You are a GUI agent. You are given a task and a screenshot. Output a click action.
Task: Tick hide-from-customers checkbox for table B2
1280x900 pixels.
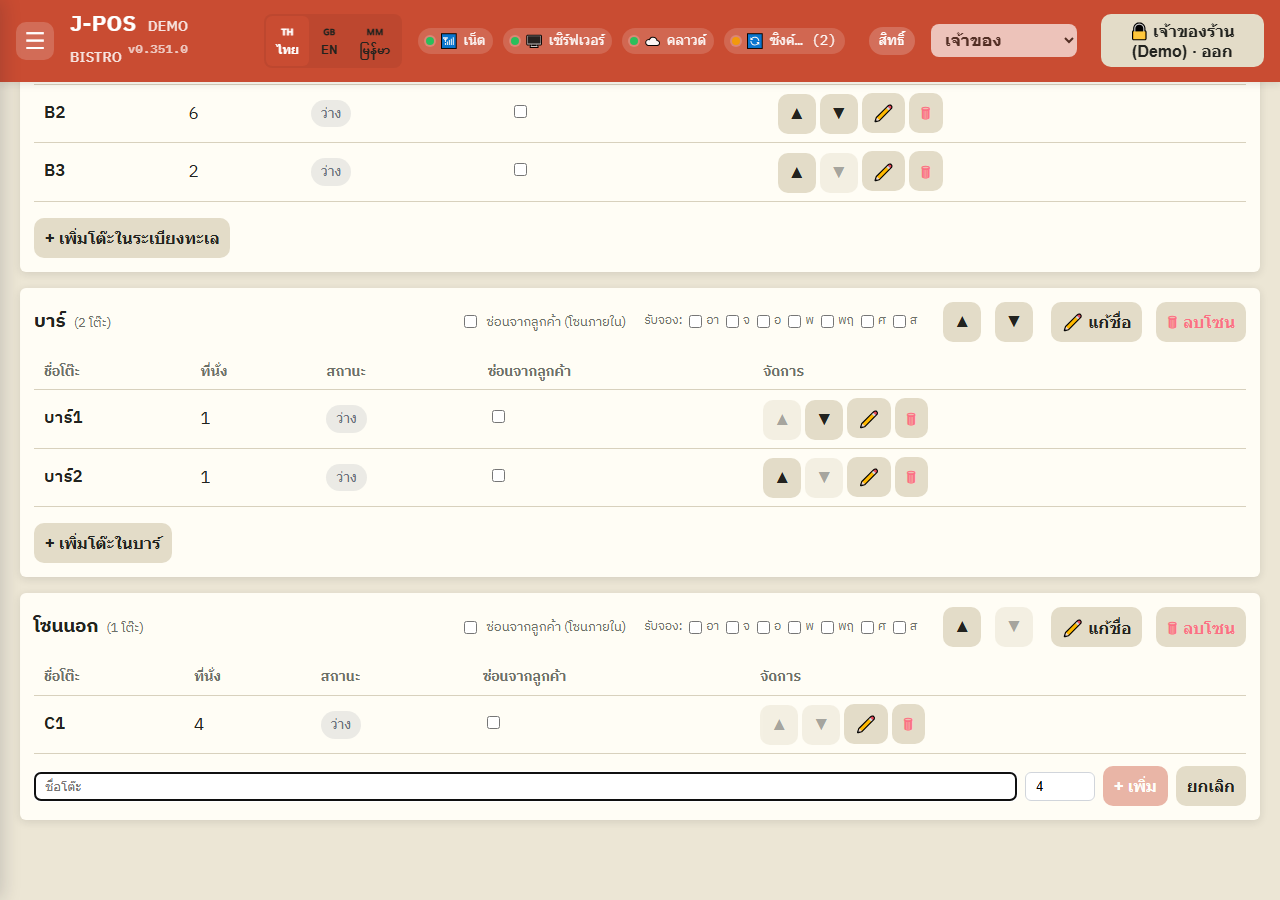(x=520, y=112)
